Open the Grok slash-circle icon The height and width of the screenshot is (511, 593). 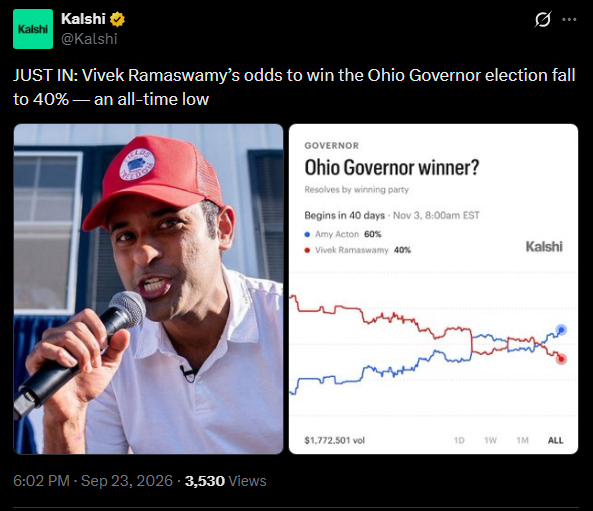click(x=542, y=19)
